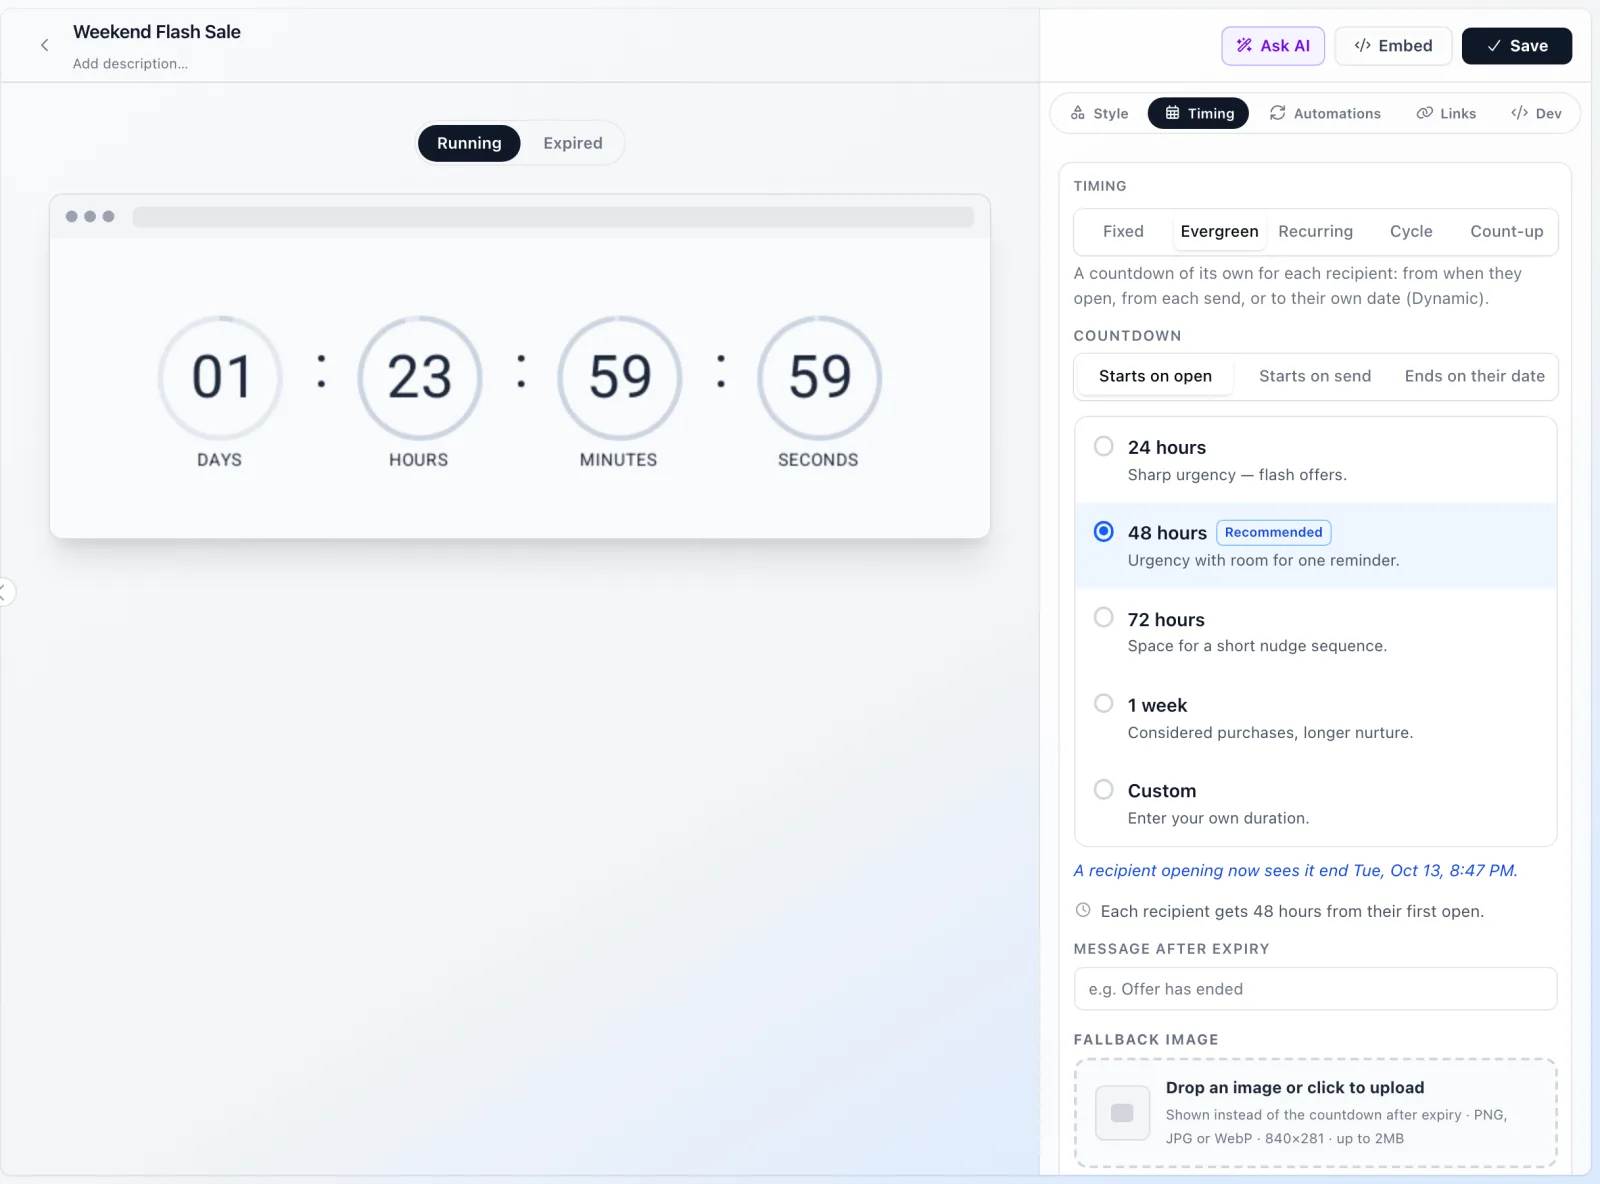Open the Timing tab
1600x1184 pixels.
click(1199, 113)
